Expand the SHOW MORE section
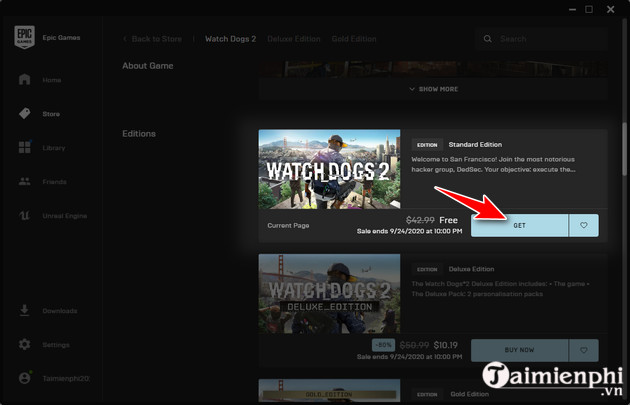 tap(433, 89)
